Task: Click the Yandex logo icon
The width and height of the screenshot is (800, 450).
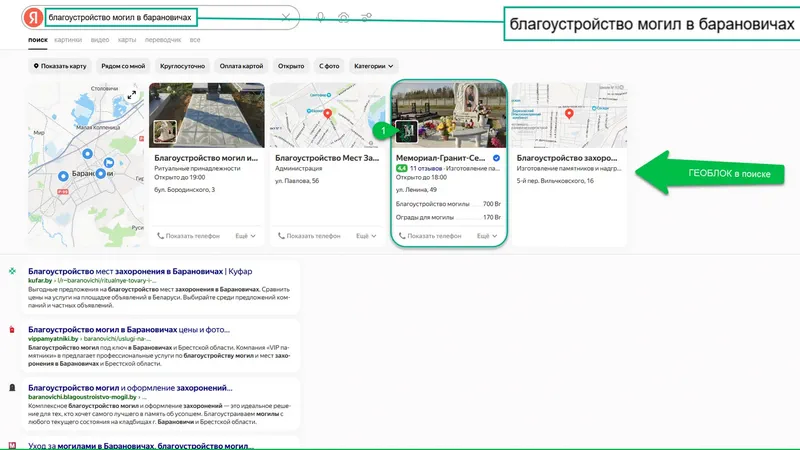Action: 32,17
